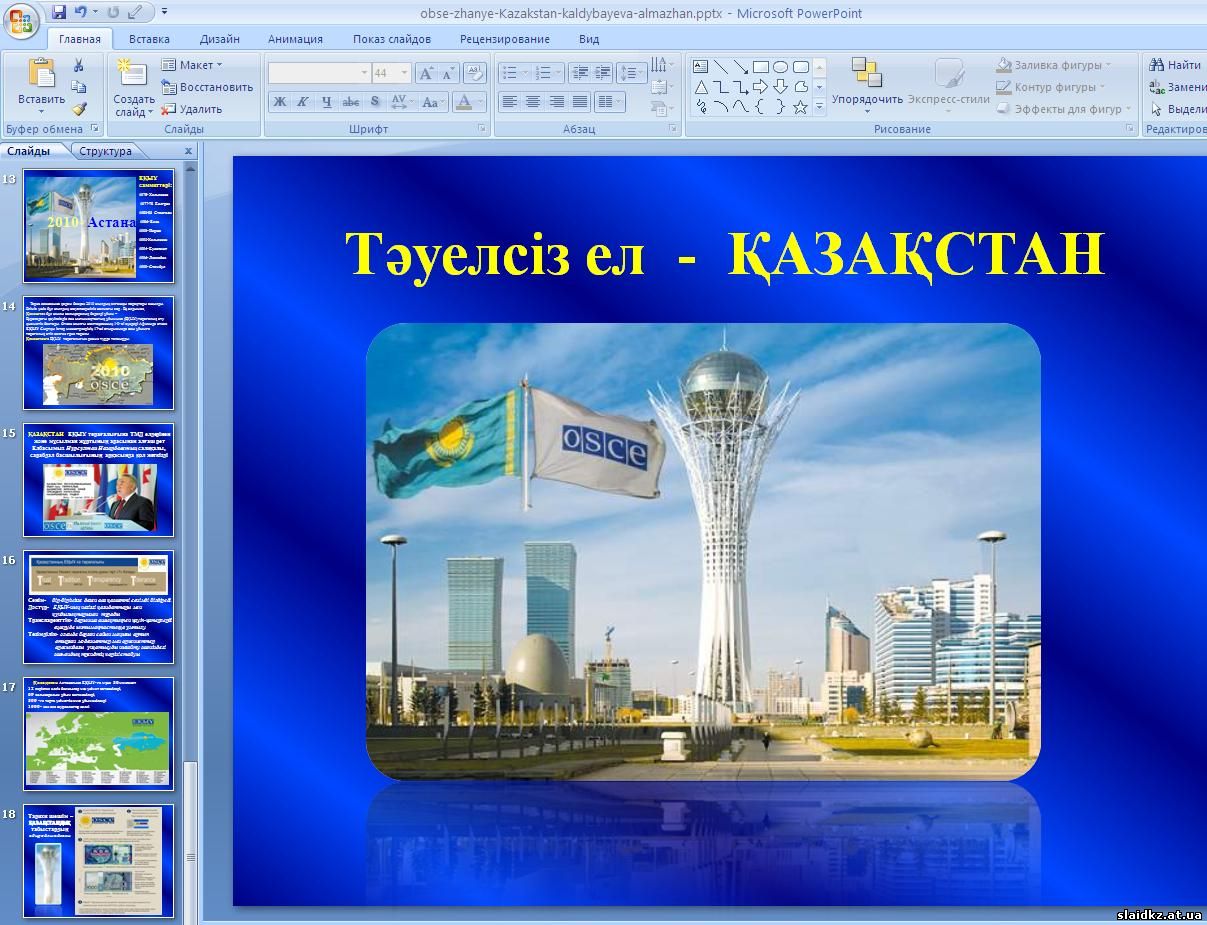Select the five-point star shape

(x=801, y=107)
